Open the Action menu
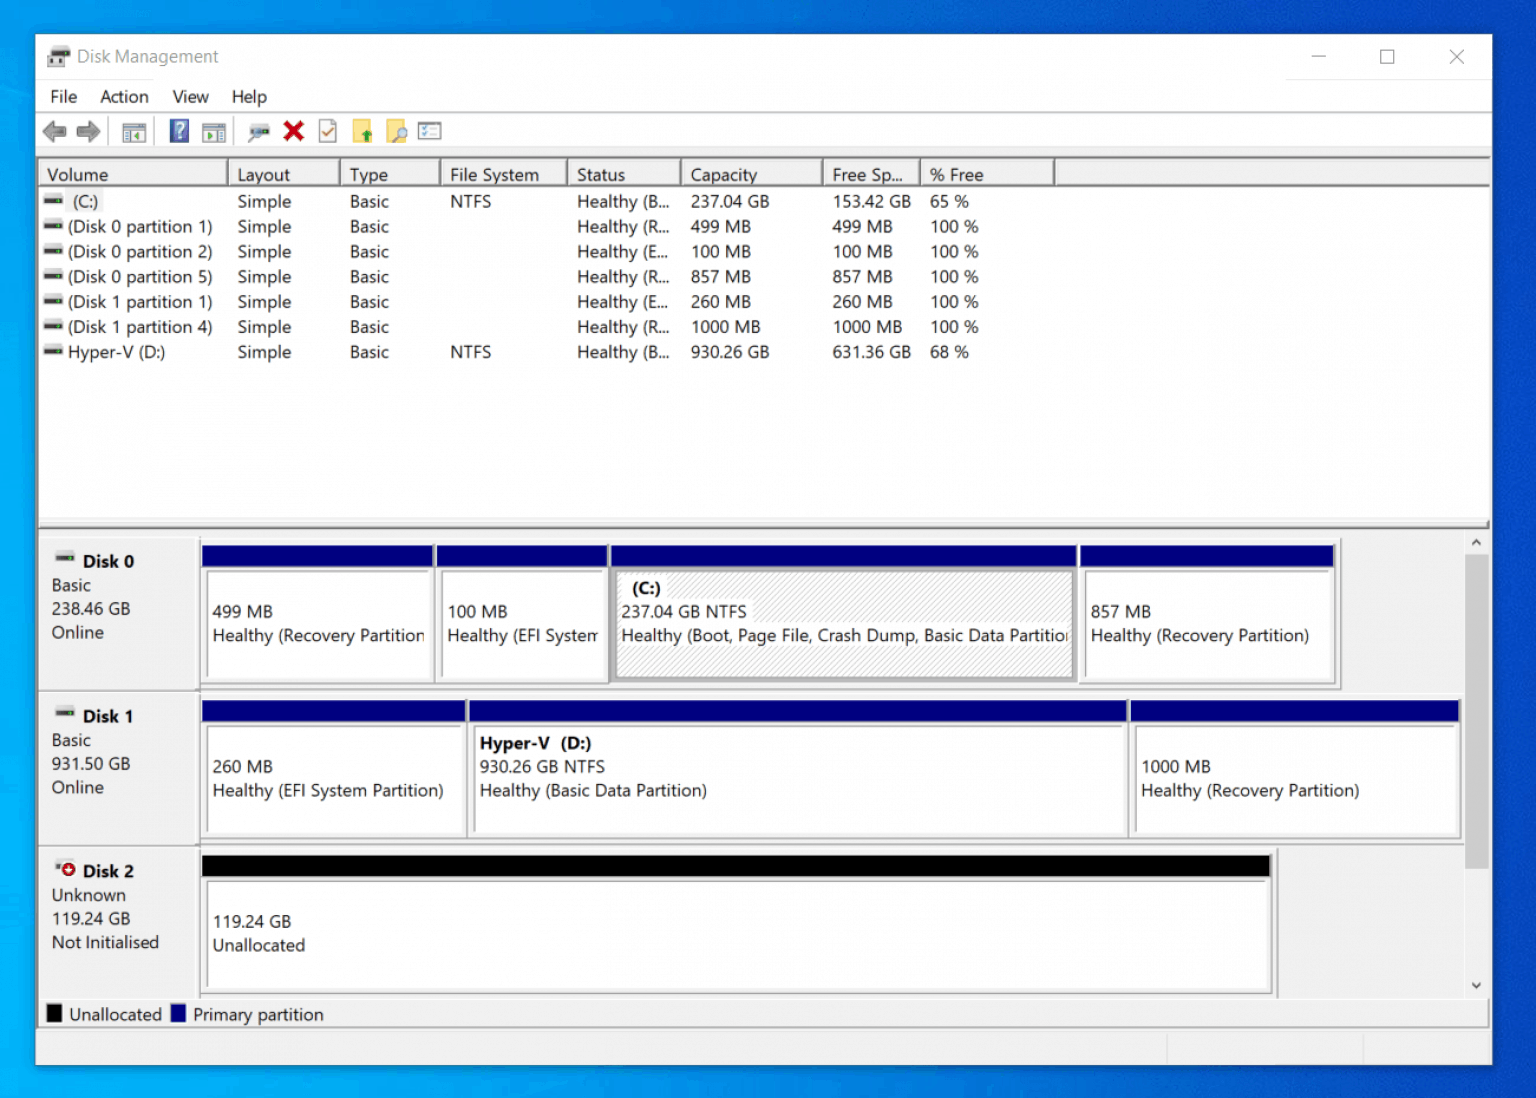The width and height of the screenshot is (1536, 1098). point(123,96)
